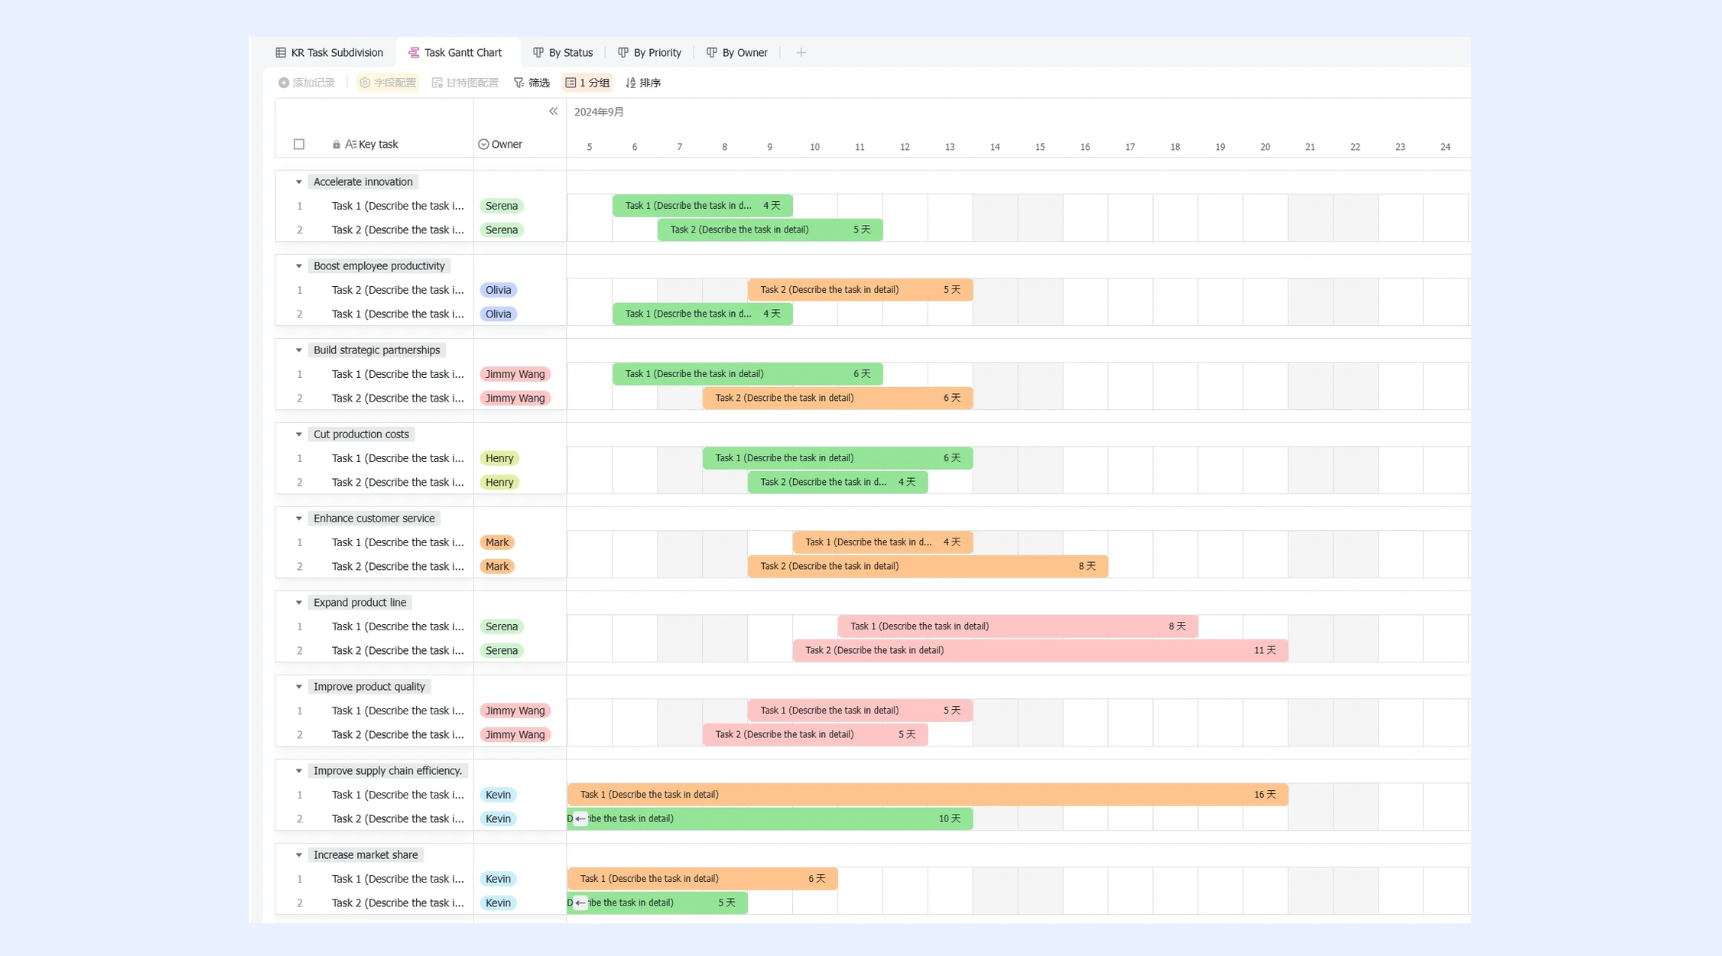This screenshot has width=1722, height=956.
Task: Tick the select-all checkbox in header
Action: [x=299, y=145]
